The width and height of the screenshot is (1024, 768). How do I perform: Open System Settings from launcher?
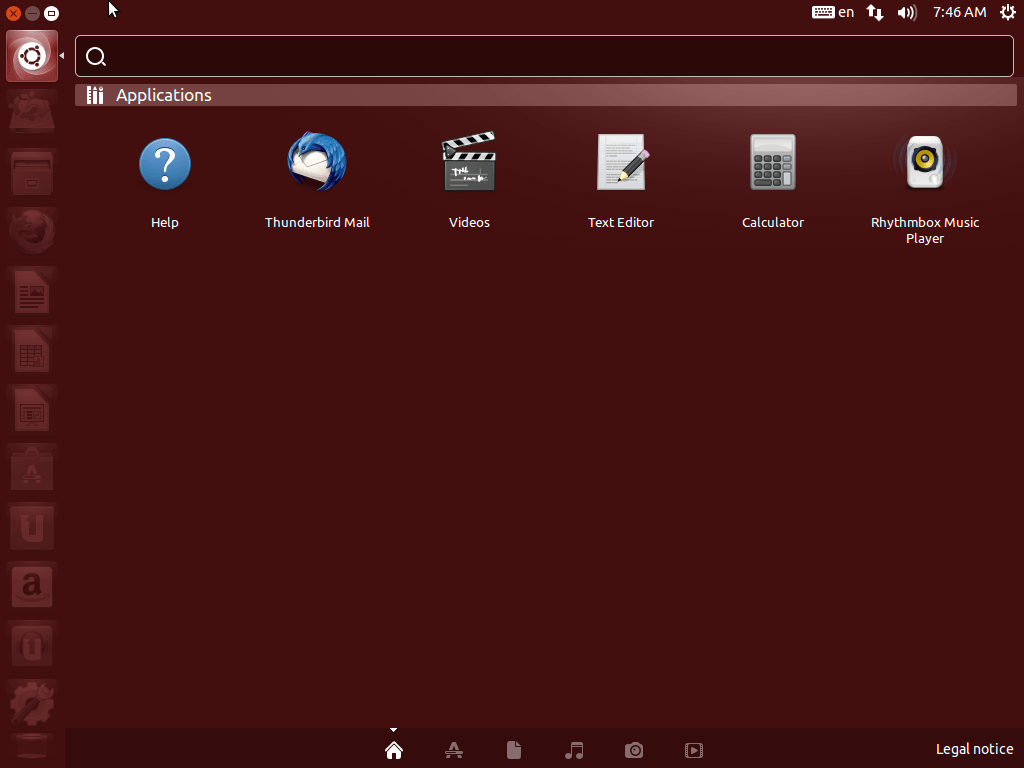click(x=32, y=704)
